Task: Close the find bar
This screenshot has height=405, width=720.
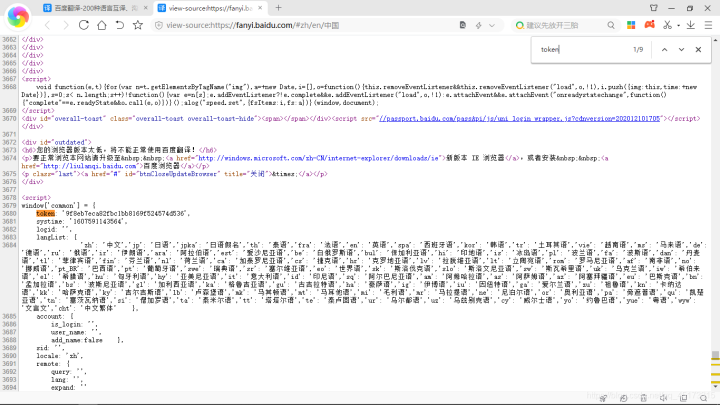Action: point(698,50)
